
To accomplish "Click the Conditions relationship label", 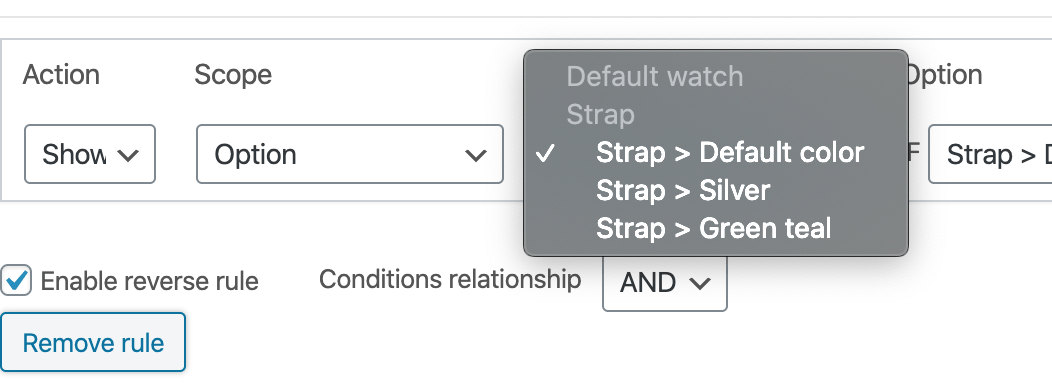I will pyautogui.click(x=450, y=279).
